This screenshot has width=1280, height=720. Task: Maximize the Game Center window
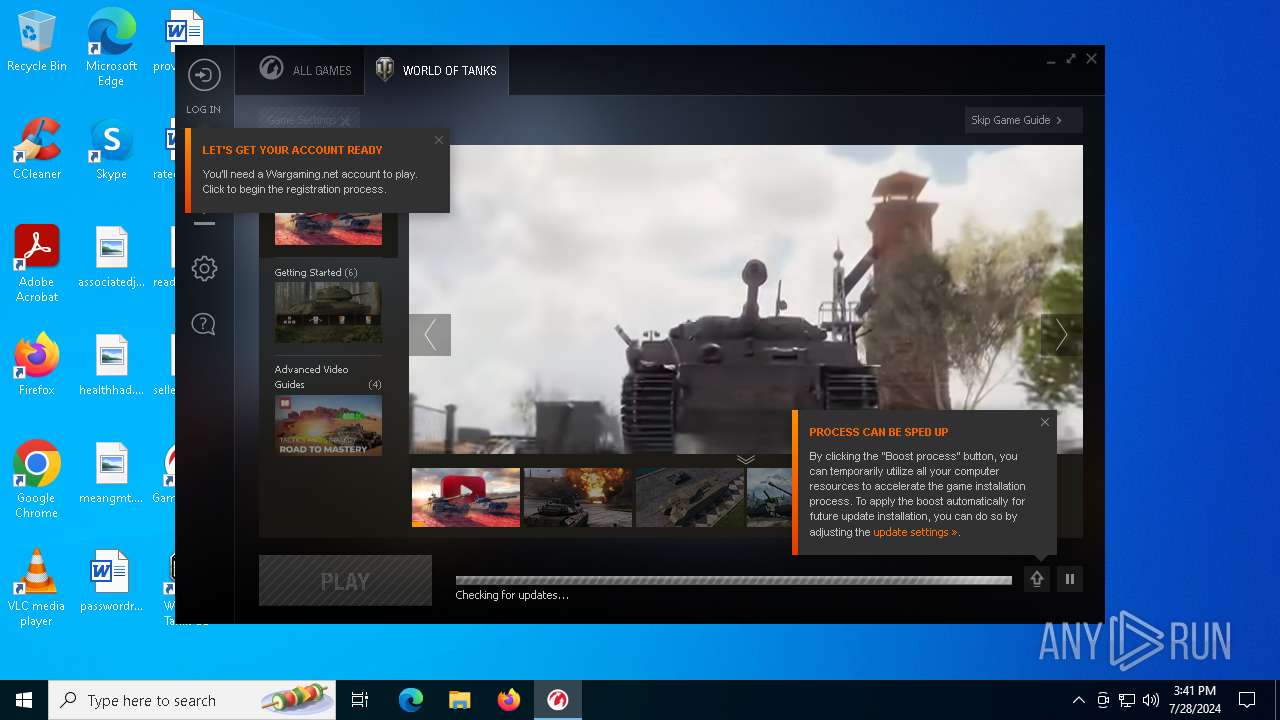(x=1071, y=59)
